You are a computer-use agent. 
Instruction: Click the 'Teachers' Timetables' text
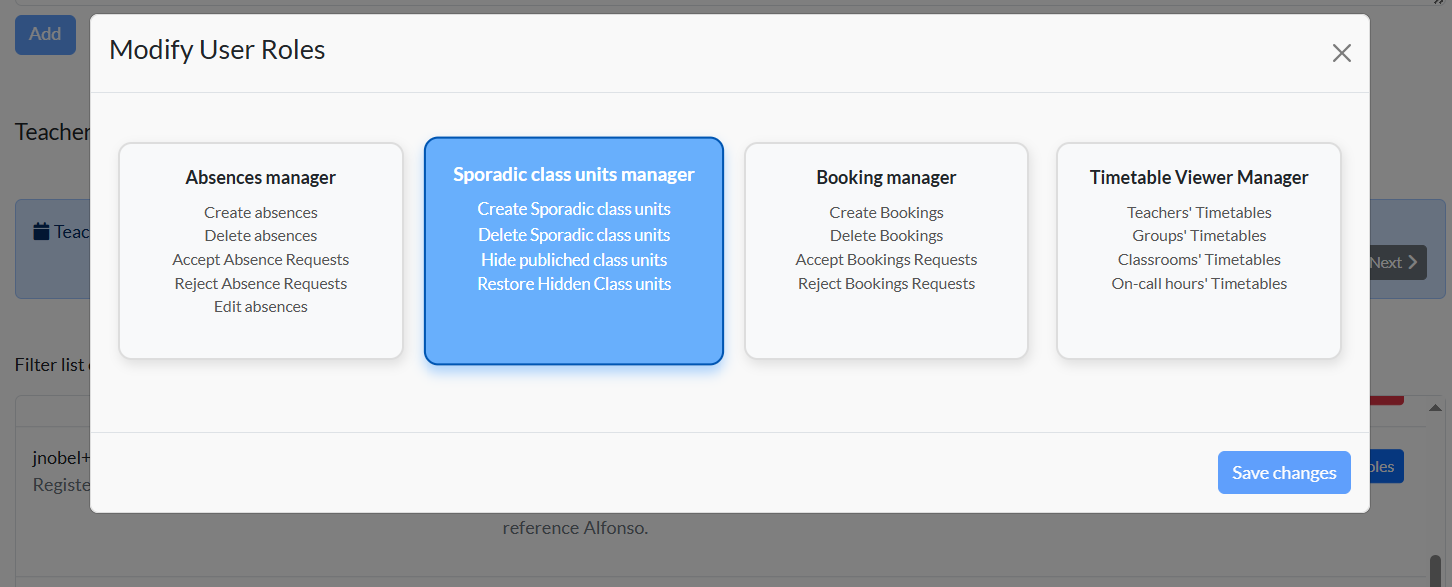click(x=1199, y=212)
